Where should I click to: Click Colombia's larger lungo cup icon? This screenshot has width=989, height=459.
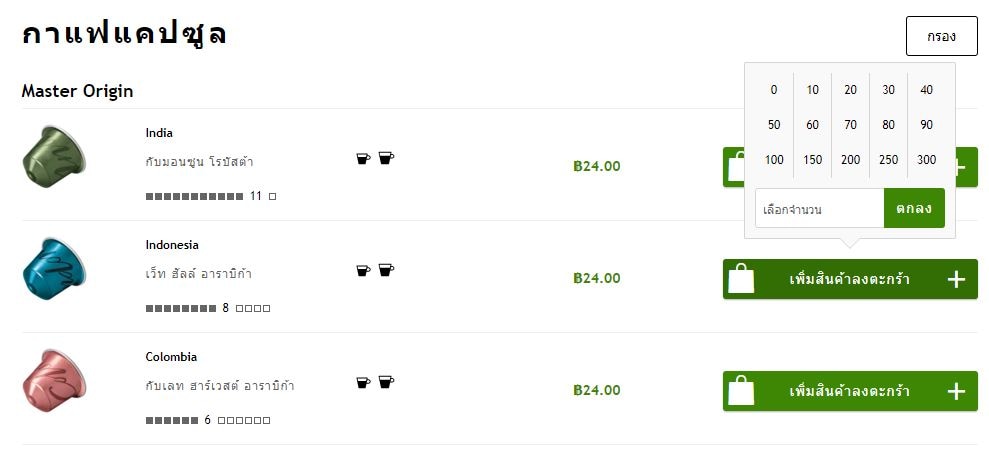pos(386,381)
